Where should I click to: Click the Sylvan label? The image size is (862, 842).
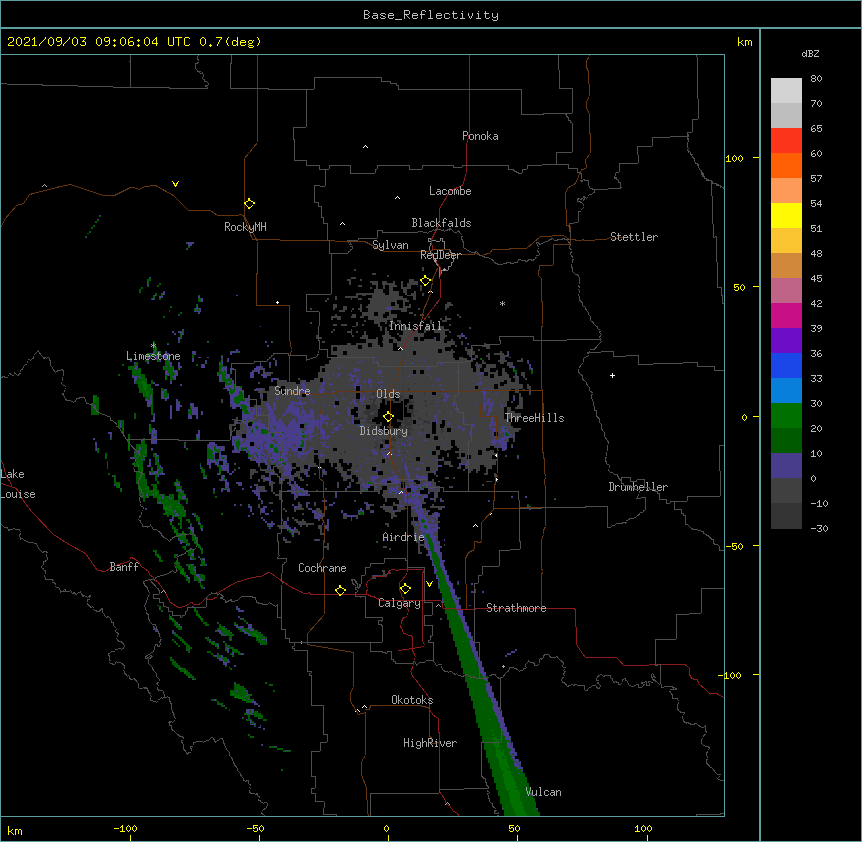[390, 245]
